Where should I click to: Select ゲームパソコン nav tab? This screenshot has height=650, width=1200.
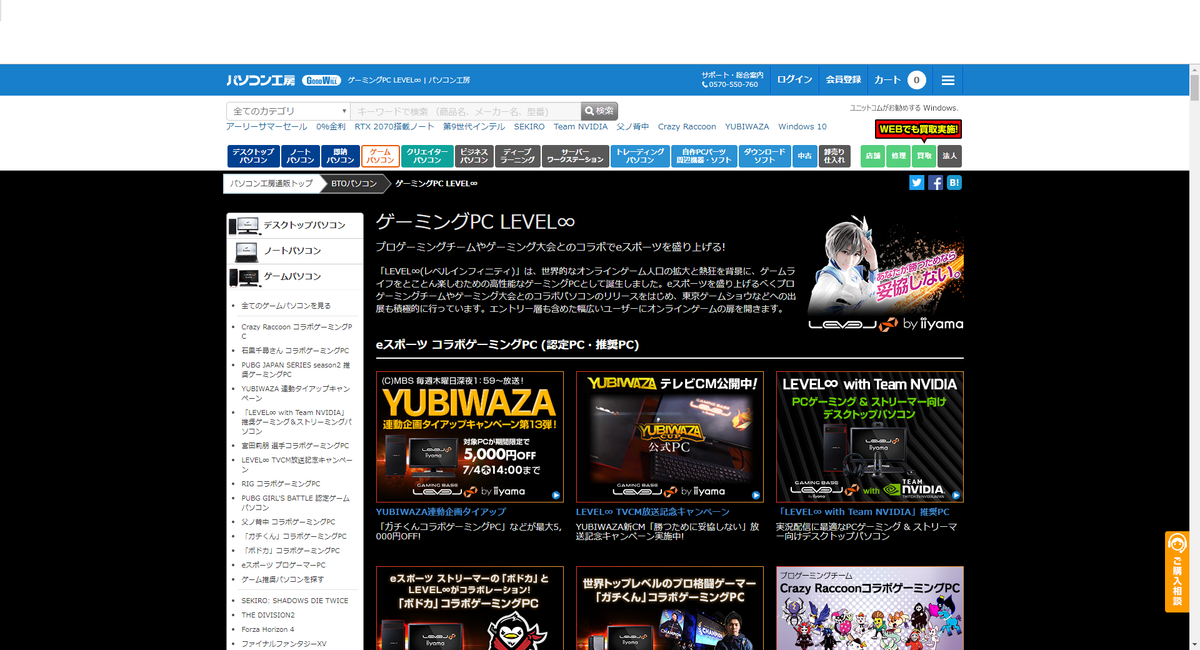[x=380, y=156]
